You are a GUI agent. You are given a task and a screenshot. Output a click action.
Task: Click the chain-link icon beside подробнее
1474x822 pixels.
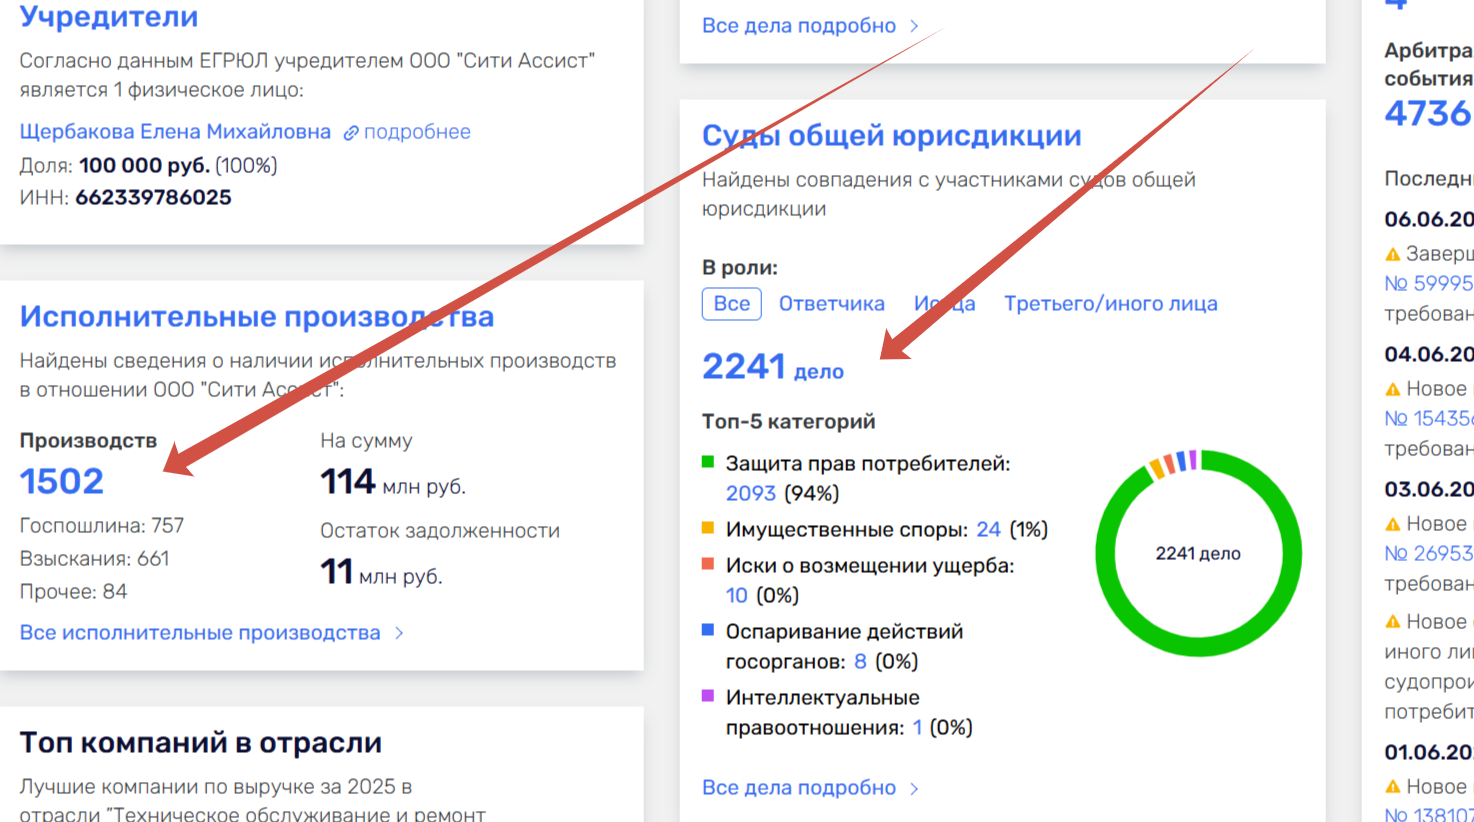(351, 133)
